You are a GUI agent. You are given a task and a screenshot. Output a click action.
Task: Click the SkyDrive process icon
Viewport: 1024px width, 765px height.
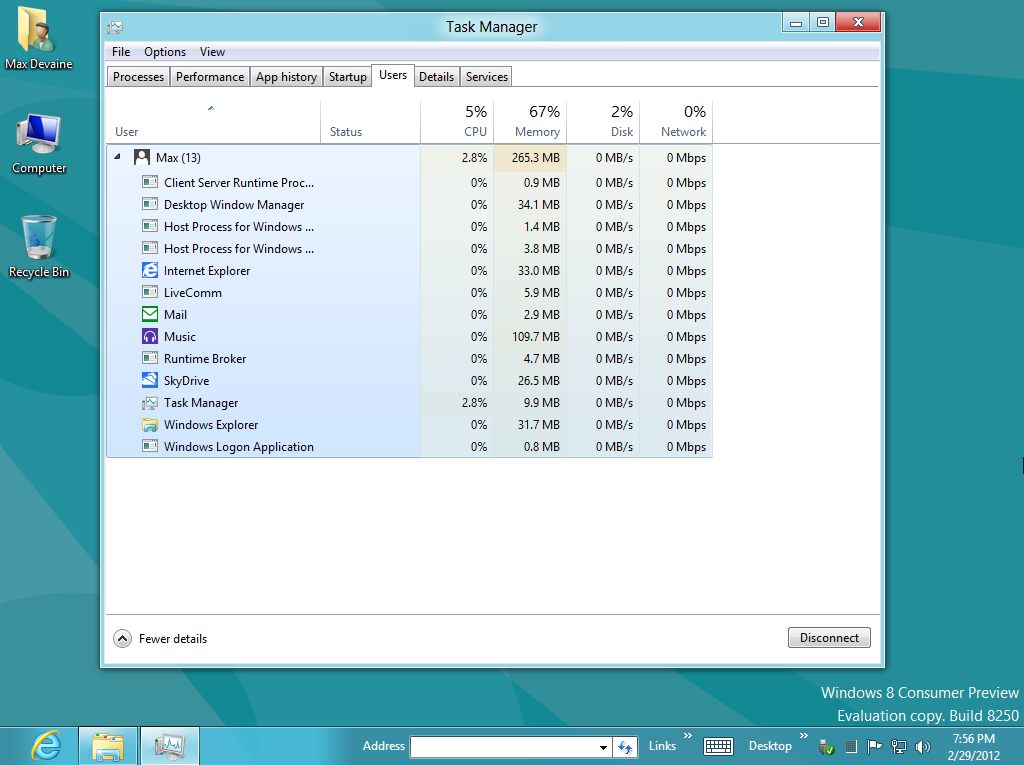(150, 380)
